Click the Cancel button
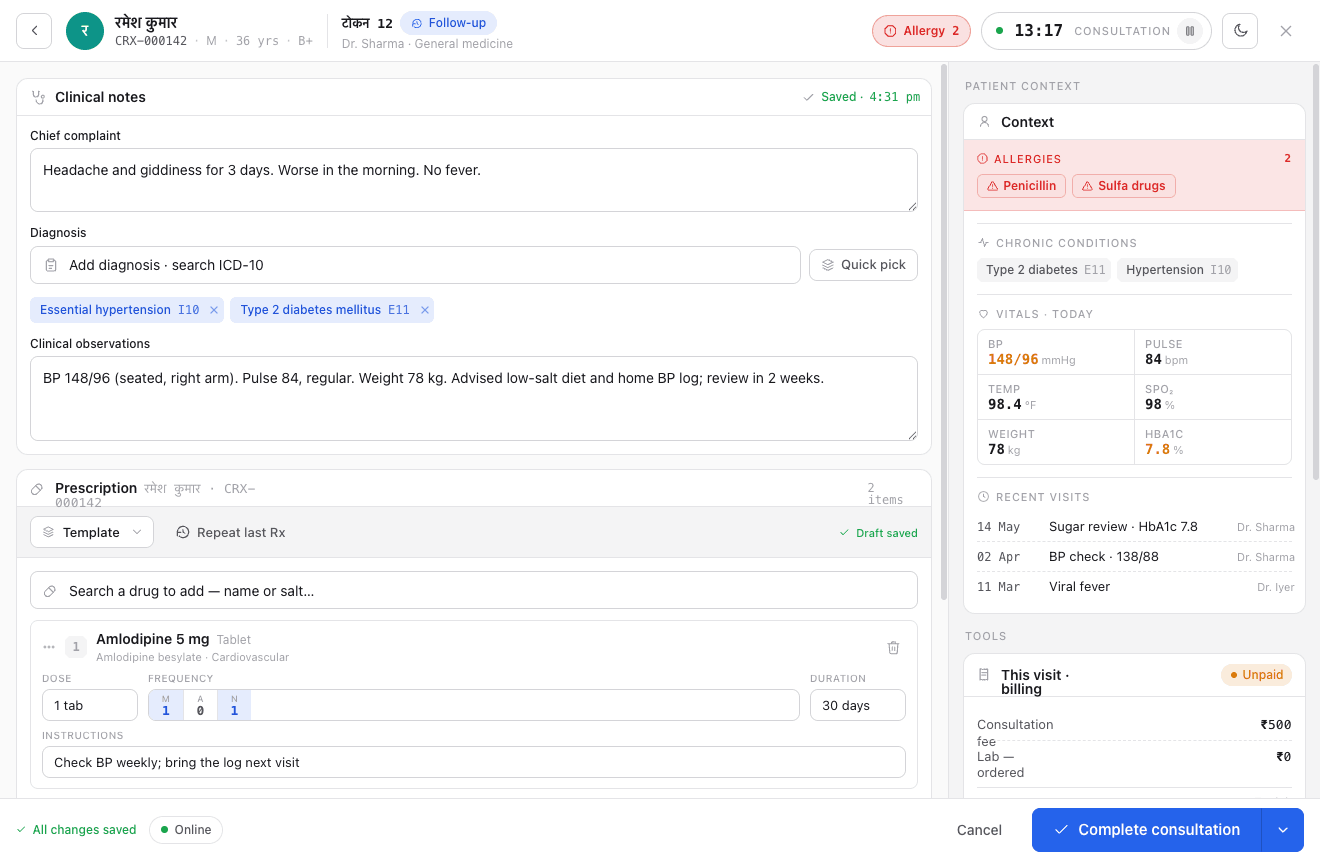 (979, 830)
